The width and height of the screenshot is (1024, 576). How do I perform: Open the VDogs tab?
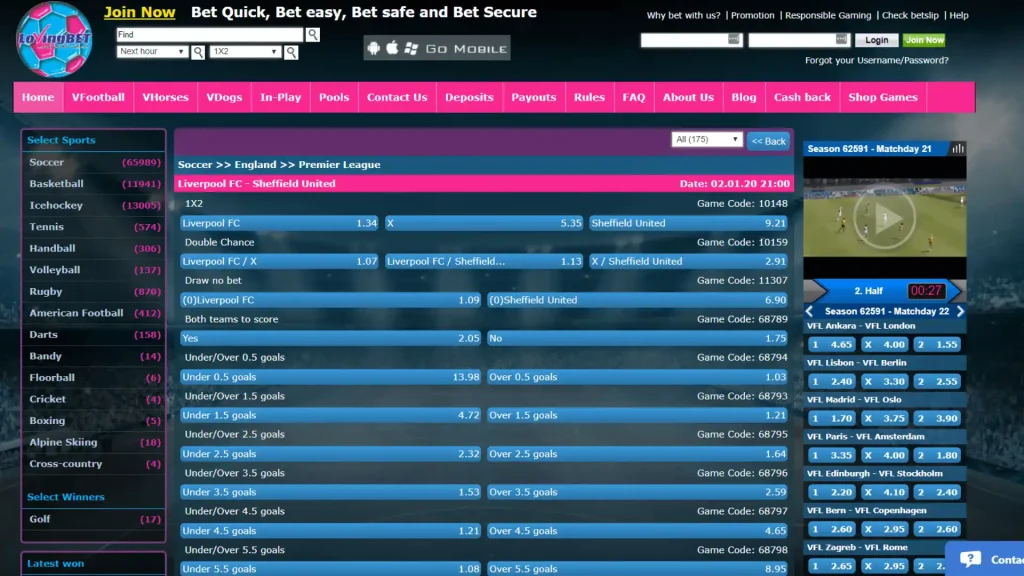pyautogui.click(x=224, y=97)
